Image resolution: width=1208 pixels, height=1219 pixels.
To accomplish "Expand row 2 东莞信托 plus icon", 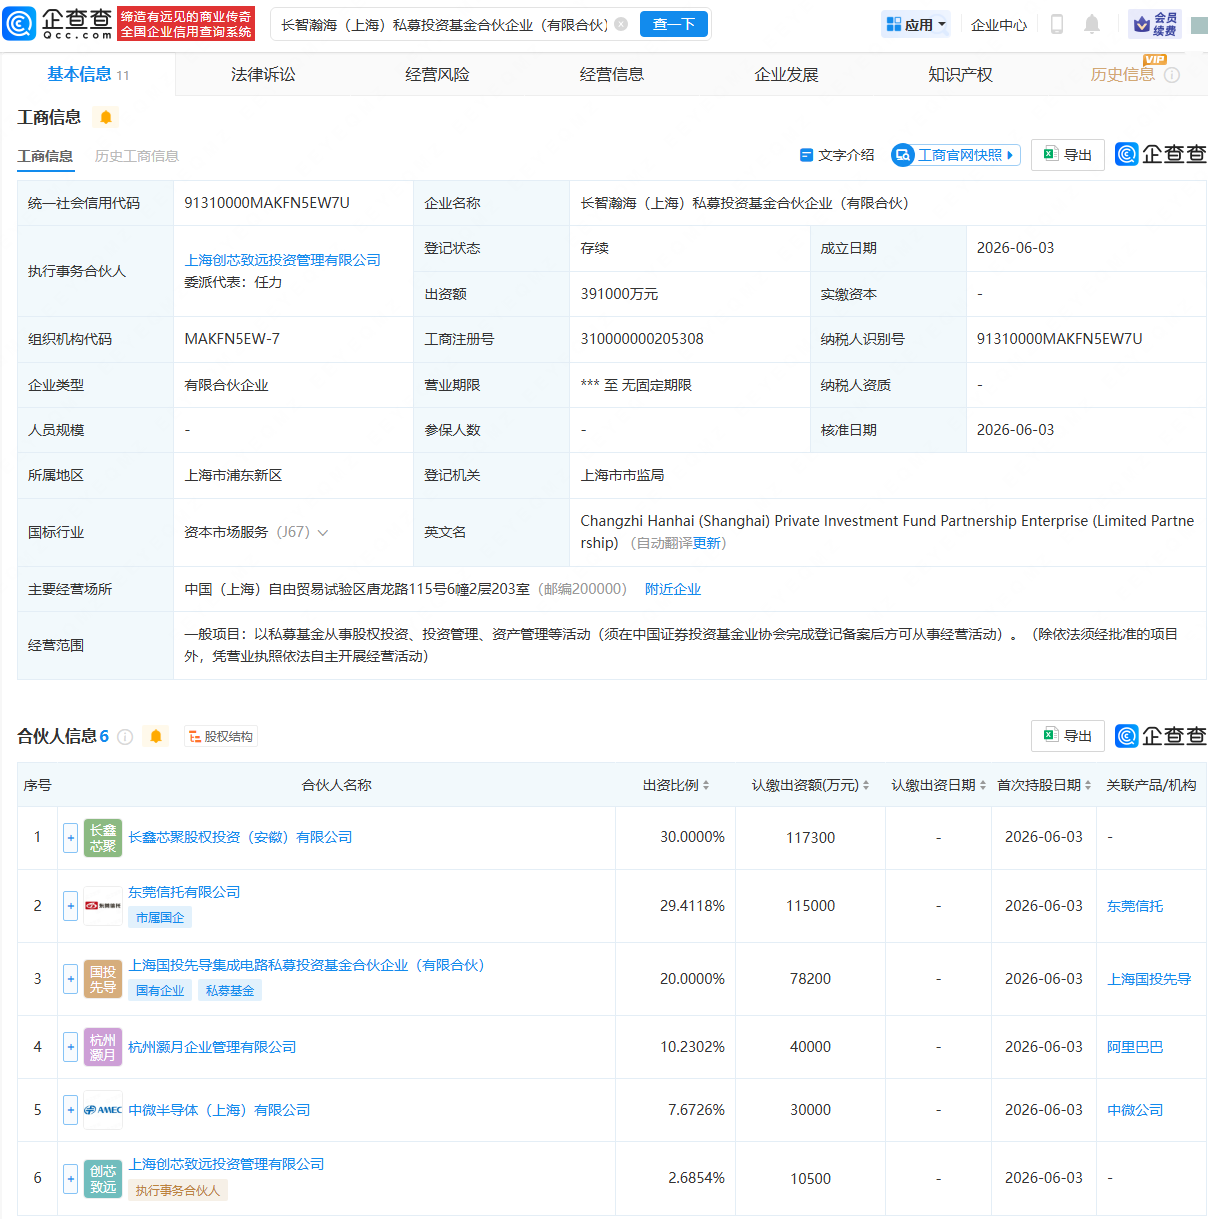I will click(70, 906).
